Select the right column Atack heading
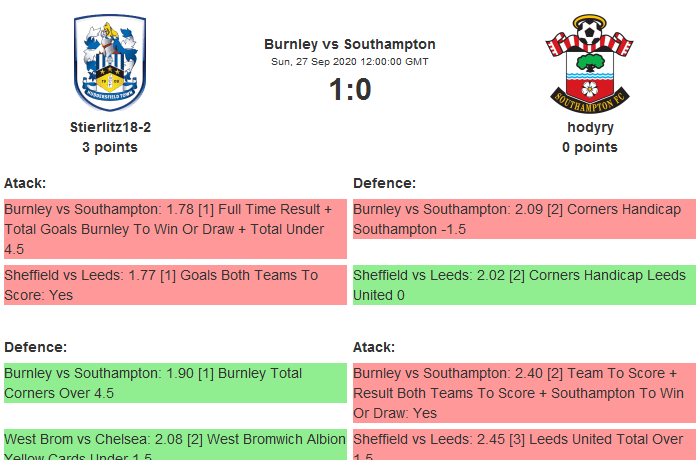700x460 pixels. coord(374,347)
